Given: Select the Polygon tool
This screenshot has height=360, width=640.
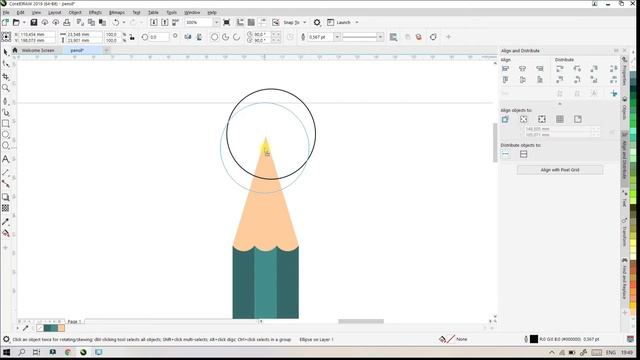Looking at the screenshot, I should pyautogui.click(x=5, y=146).
